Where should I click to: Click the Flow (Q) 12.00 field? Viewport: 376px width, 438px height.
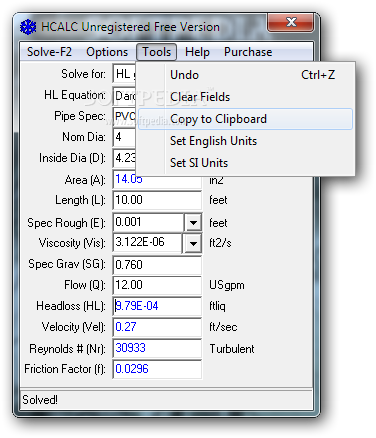pyautogui.click(x=157, y=285)
